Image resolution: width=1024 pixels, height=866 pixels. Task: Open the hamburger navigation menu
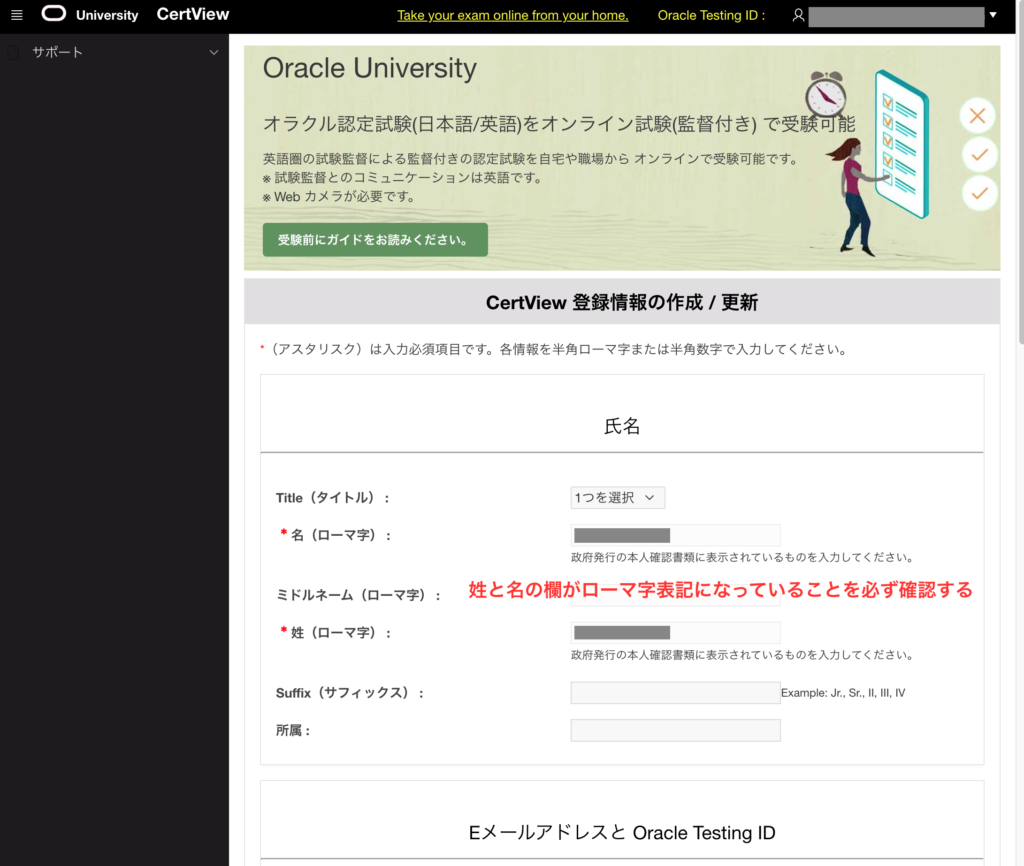(16, 15)
